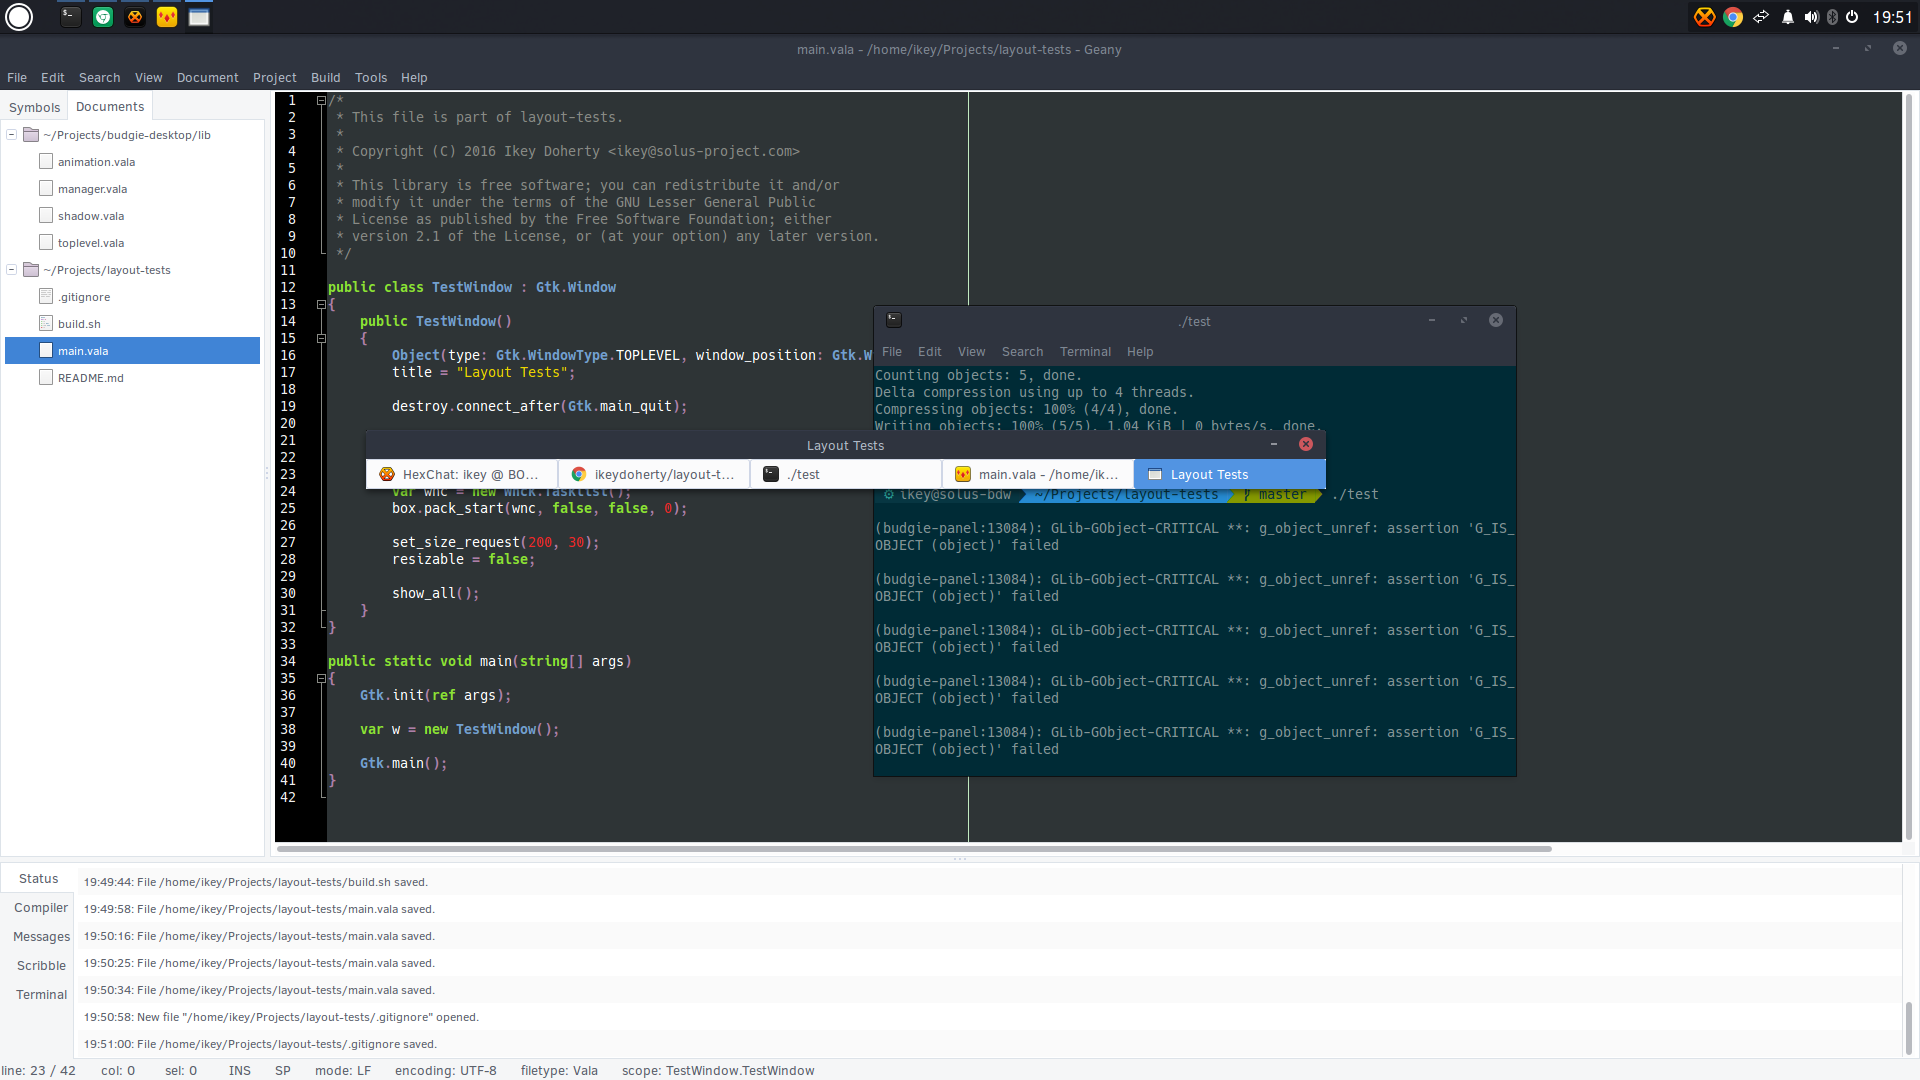1920x1080 pixels.
Task: Switch to Geany via yellow panel icon
Action: (x=167, y=17)
